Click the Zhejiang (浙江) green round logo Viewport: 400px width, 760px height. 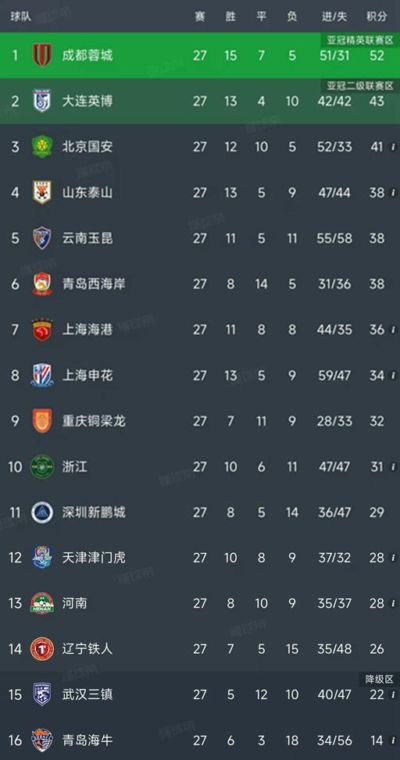tap(42, 467)
